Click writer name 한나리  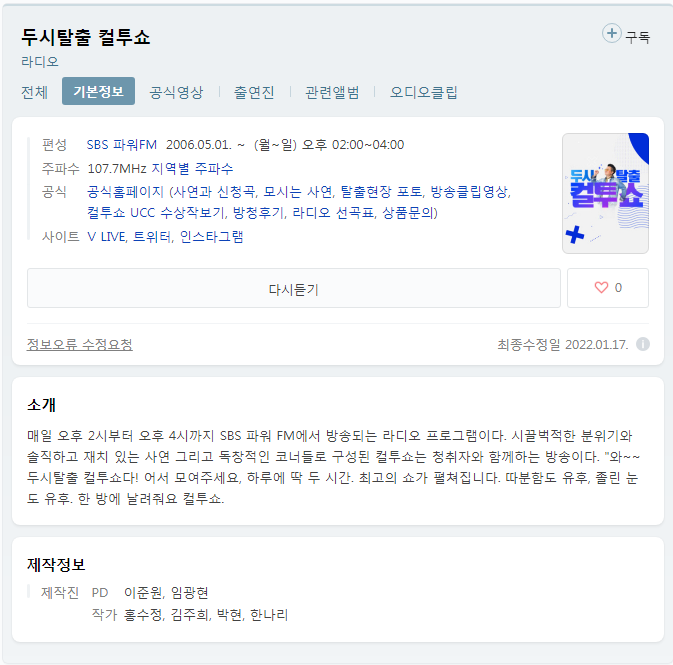269,615
